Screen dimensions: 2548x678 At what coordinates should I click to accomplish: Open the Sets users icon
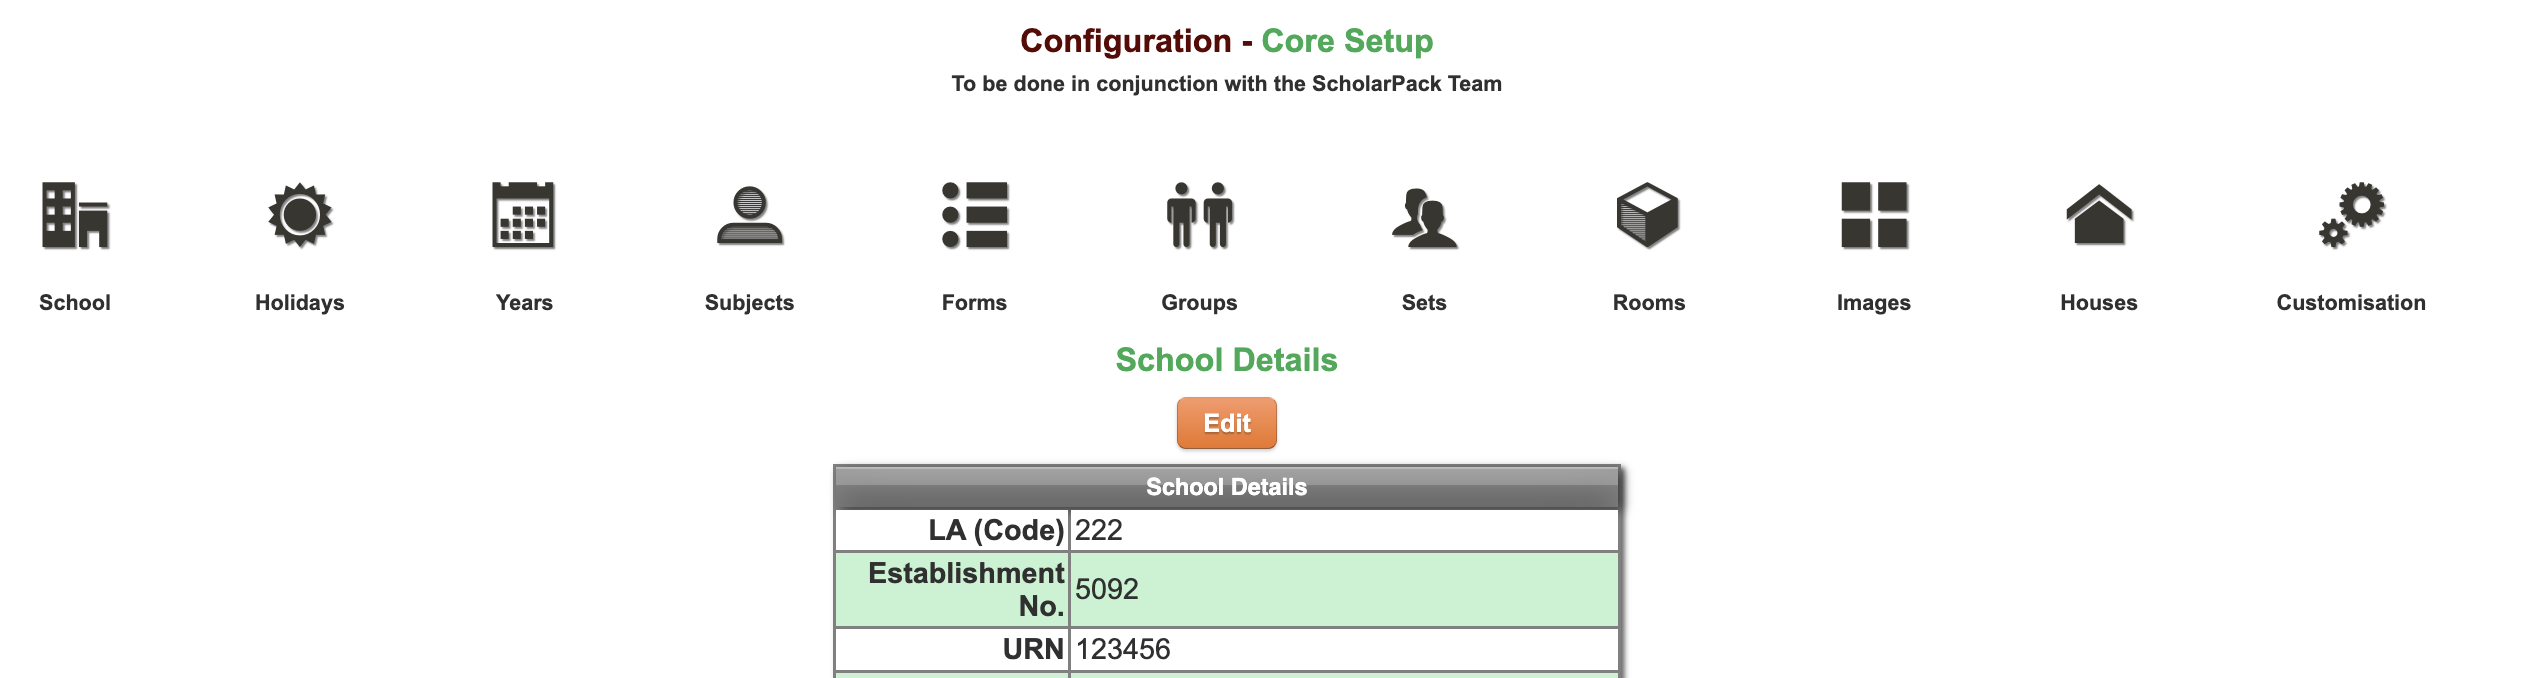(1425, 217)
